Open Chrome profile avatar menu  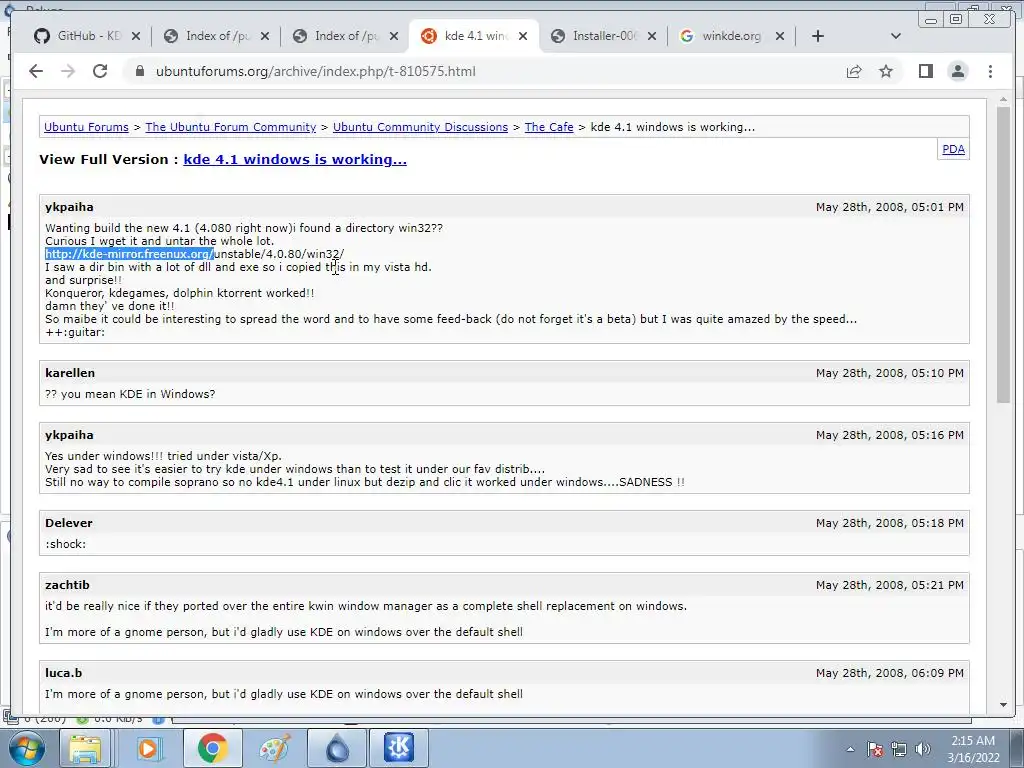(x=958, y=71)
